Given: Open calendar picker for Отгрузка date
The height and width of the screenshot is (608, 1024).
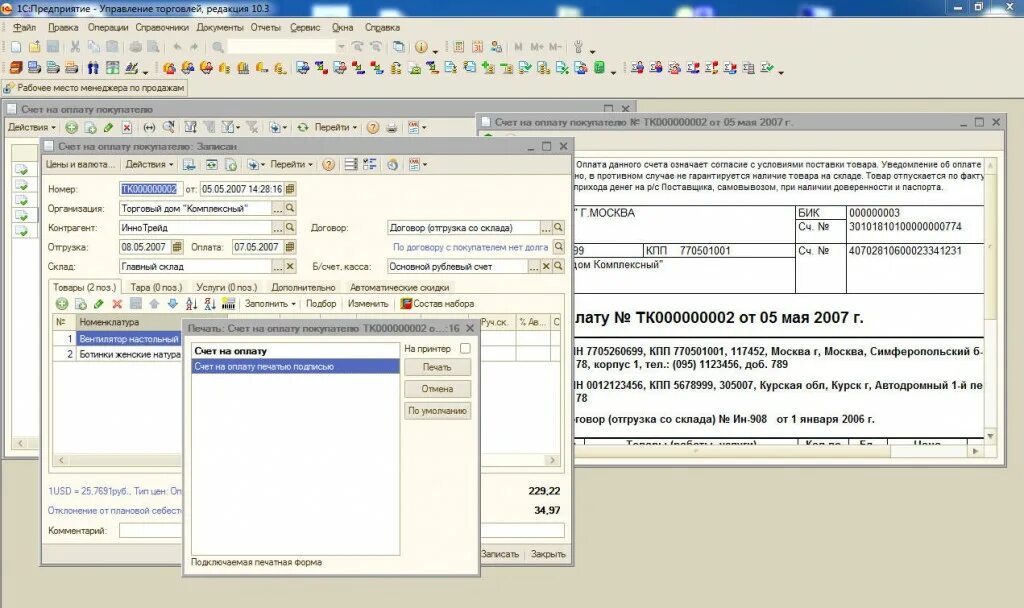Looking at the screenshot, I should click(x=176, y=247).
